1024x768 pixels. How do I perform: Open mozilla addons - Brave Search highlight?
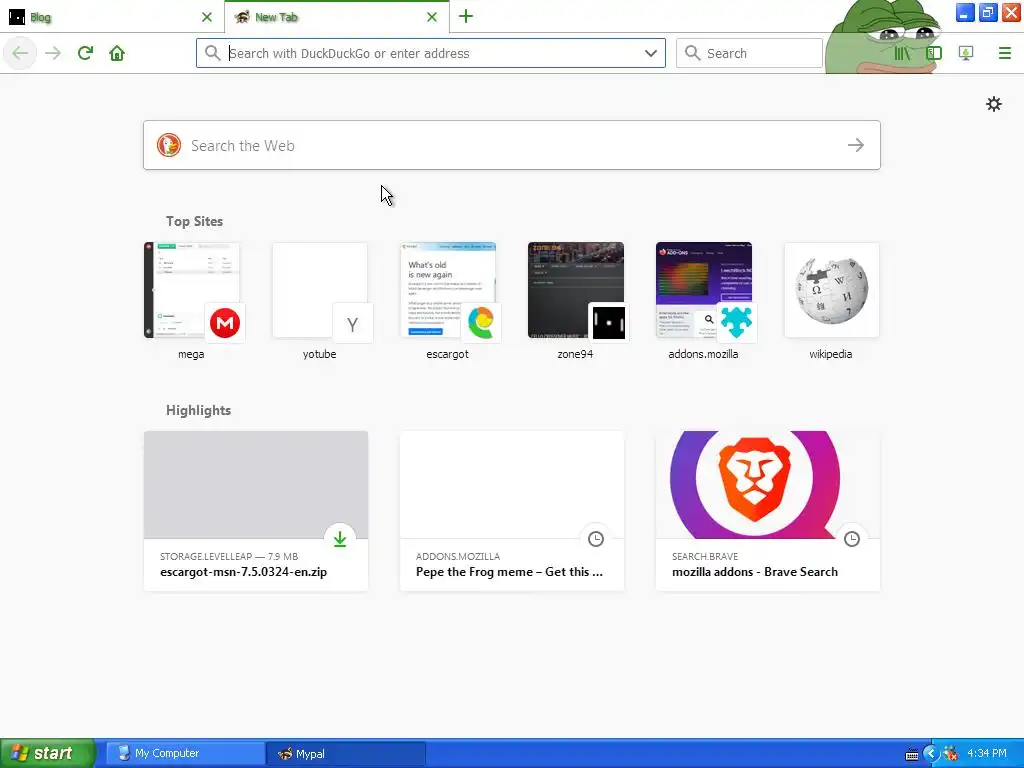pos(768,511)
